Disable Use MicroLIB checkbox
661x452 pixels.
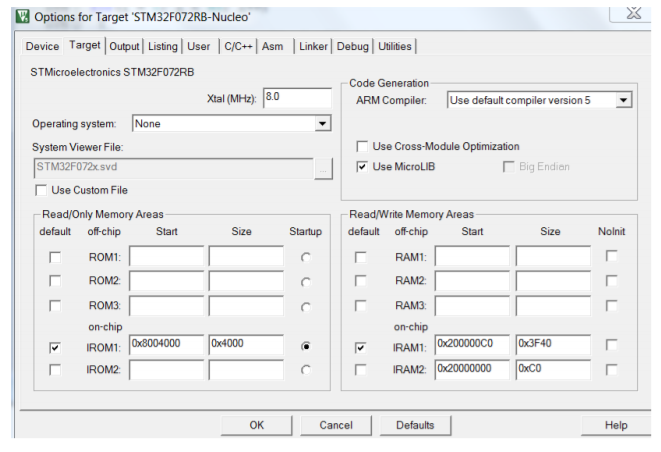(x=362, y=167)
